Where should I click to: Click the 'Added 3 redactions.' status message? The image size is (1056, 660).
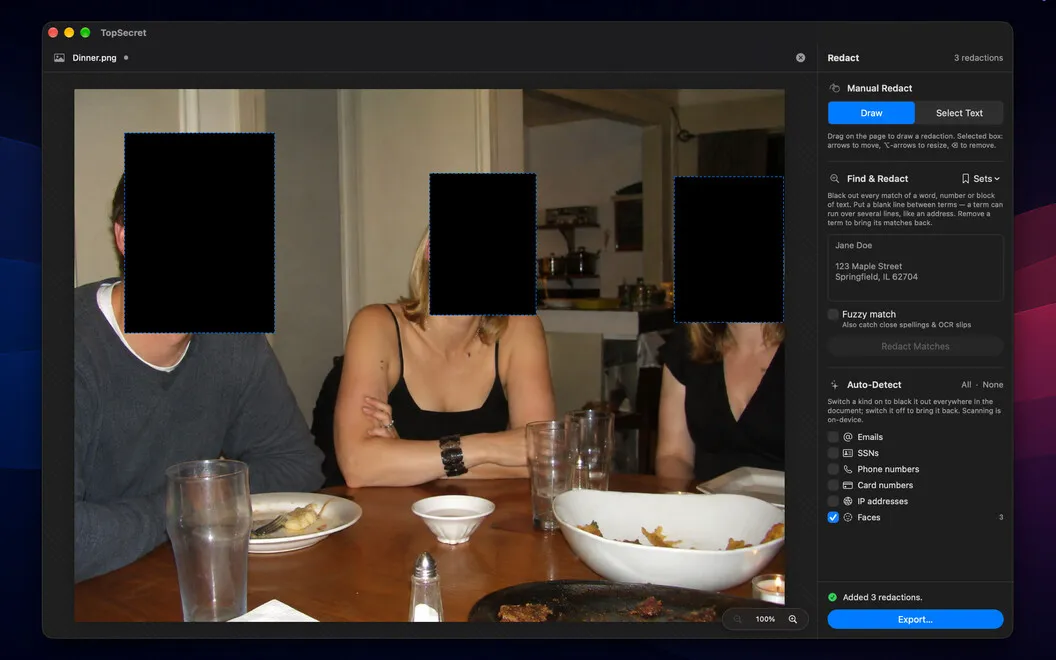(882, 597)
